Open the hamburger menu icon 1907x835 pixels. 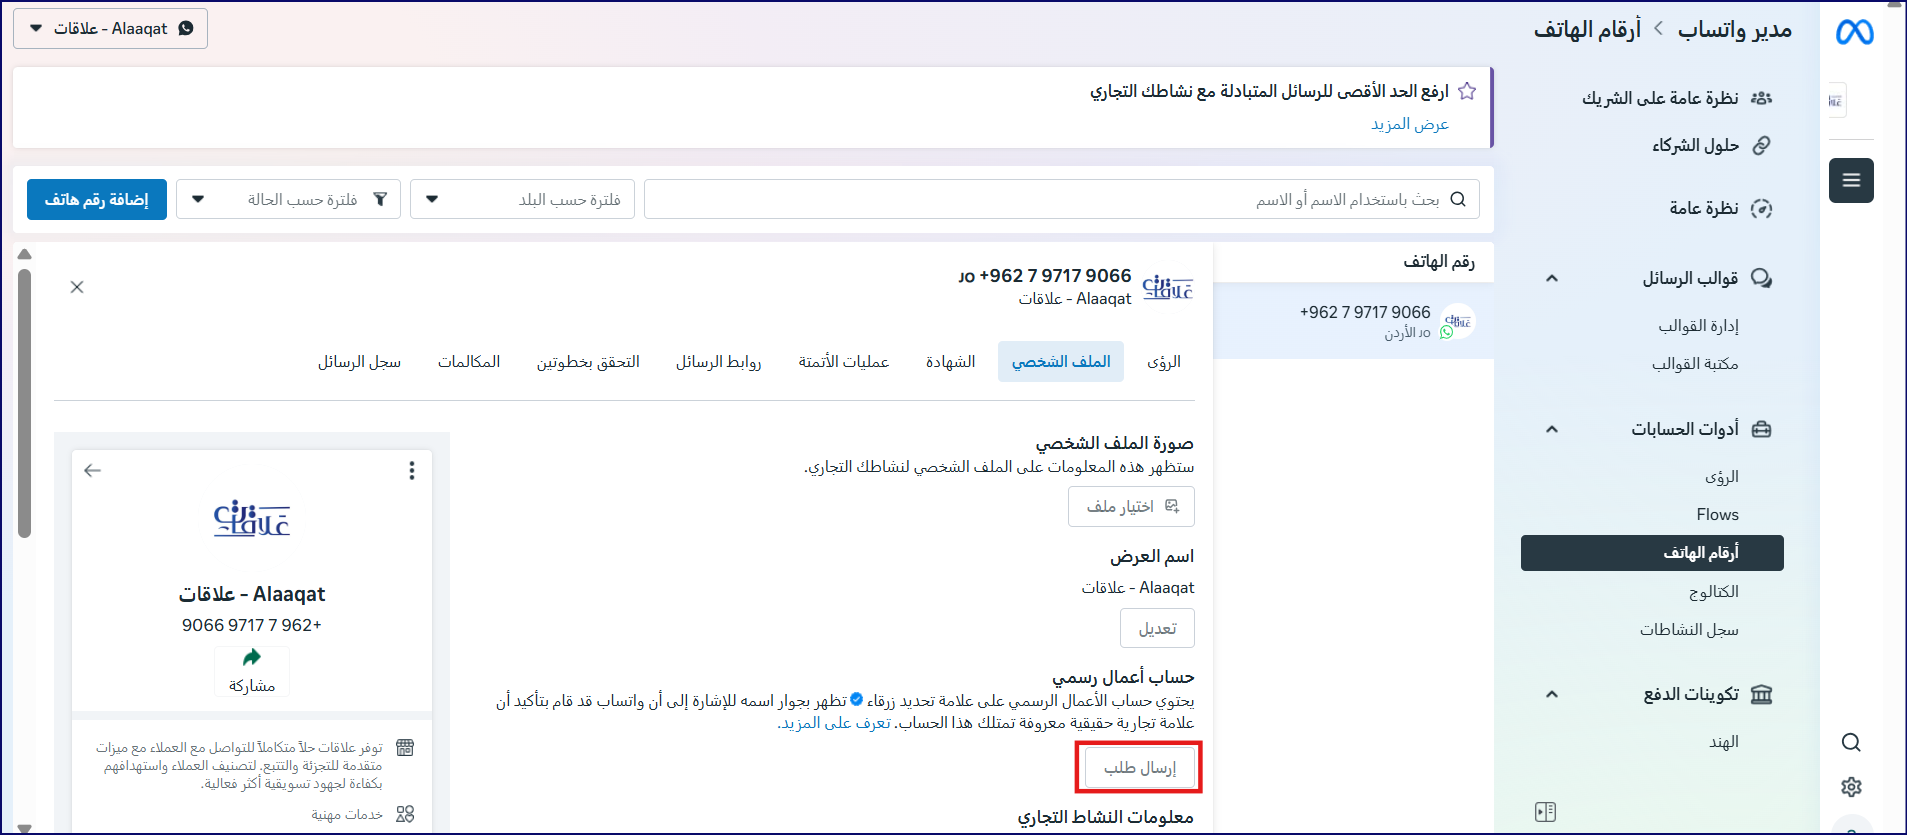1851,181
